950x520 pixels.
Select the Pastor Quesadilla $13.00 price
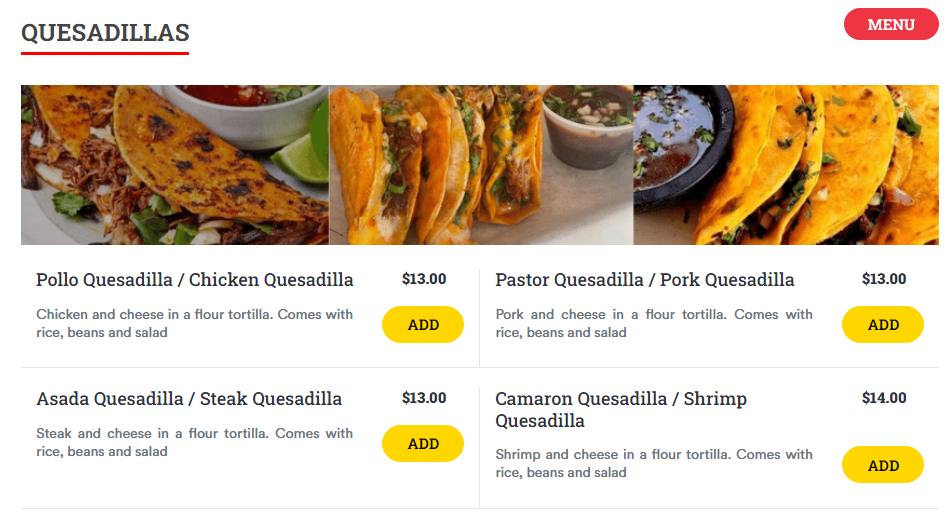[884, 279]
